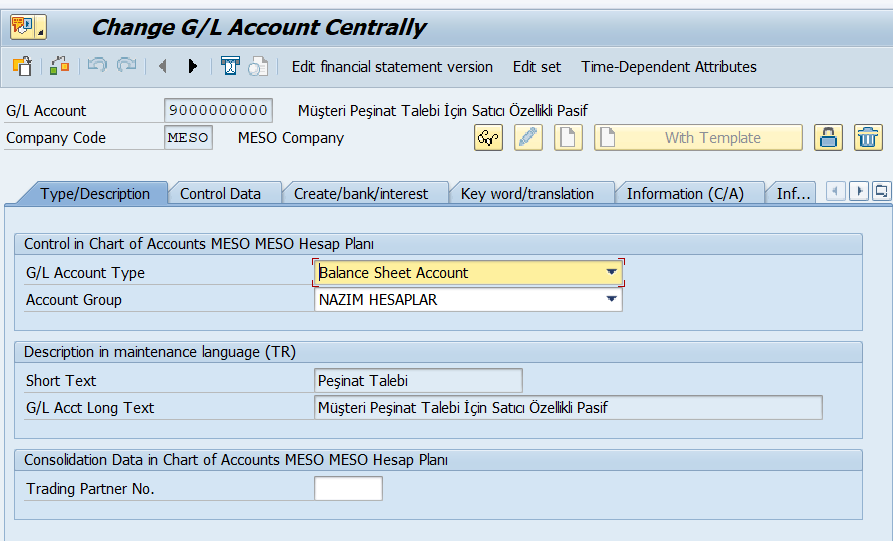Viewport: 893px width, 541px height.
Task: Click the hierarchy structure toolbar icon
Action: tap(59, 66)
